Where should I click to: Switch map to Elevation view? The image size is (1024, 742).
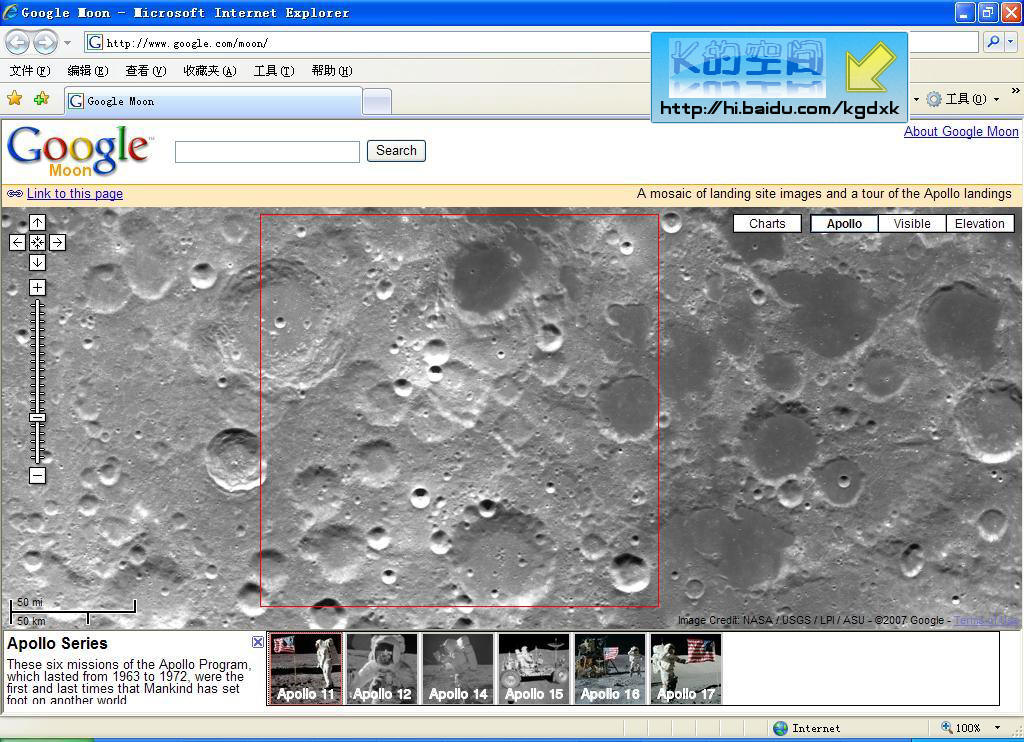click(979, 224)
